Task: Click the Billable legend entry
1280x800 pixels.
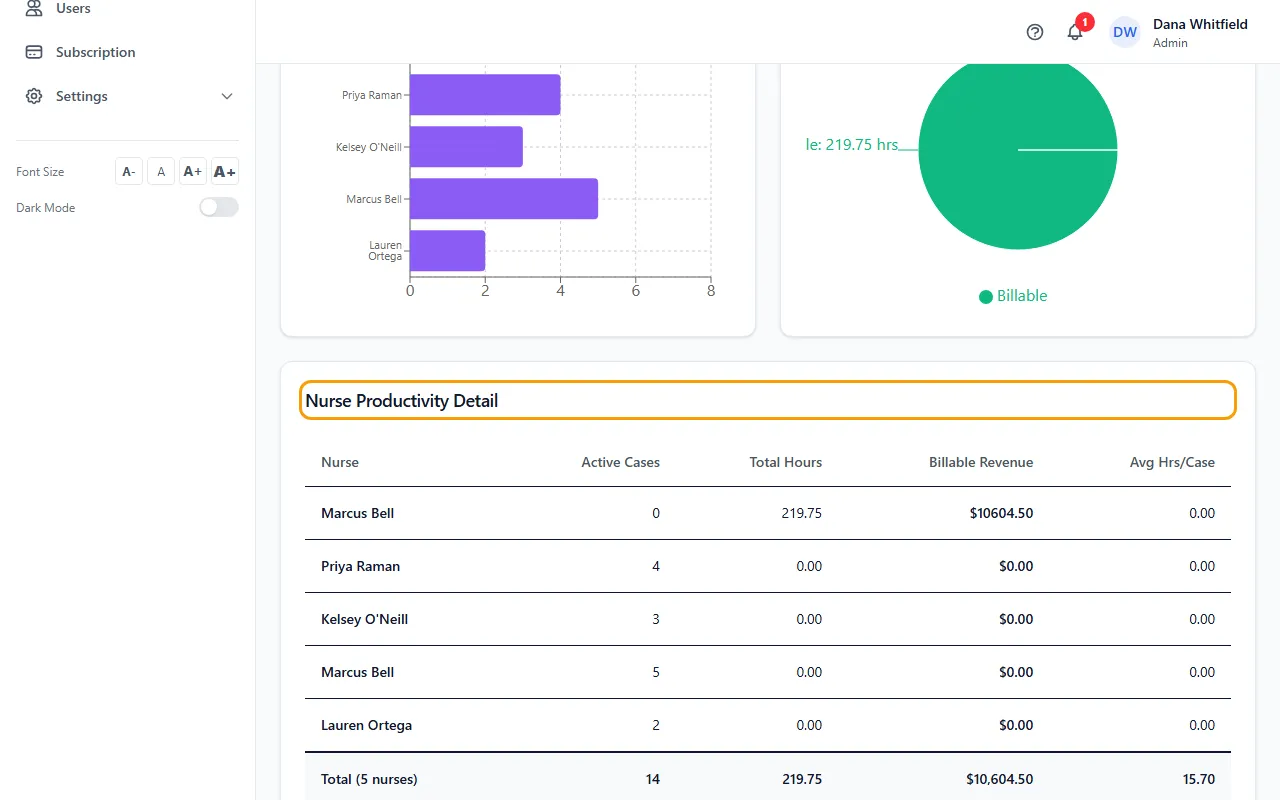Action: point(1013,296)
